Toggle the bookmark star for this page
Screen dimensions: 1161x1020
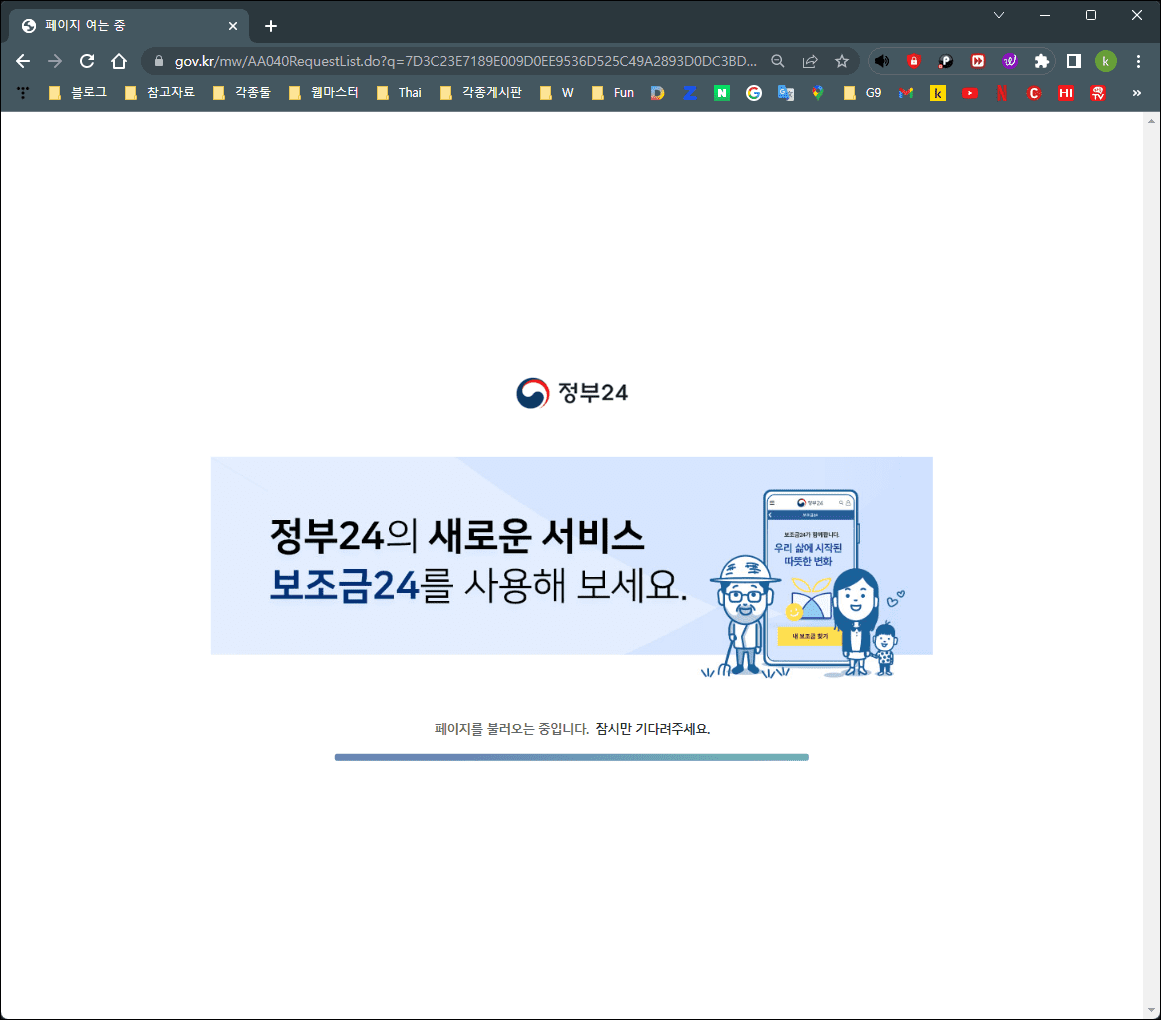[x=843, y=61]
